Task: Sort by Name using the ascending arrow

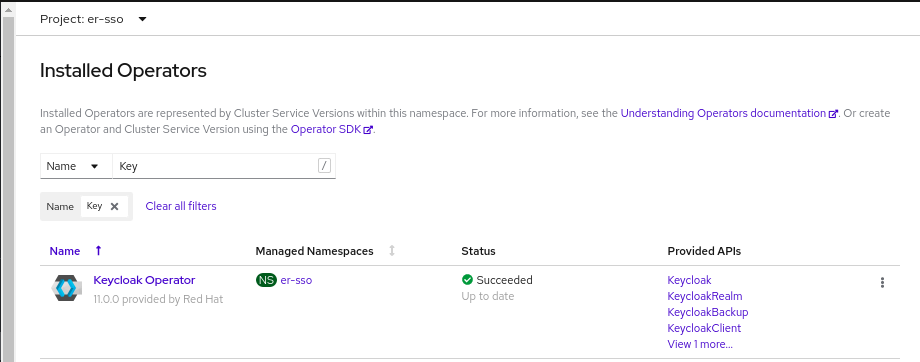Action: [x=99, y=251]
